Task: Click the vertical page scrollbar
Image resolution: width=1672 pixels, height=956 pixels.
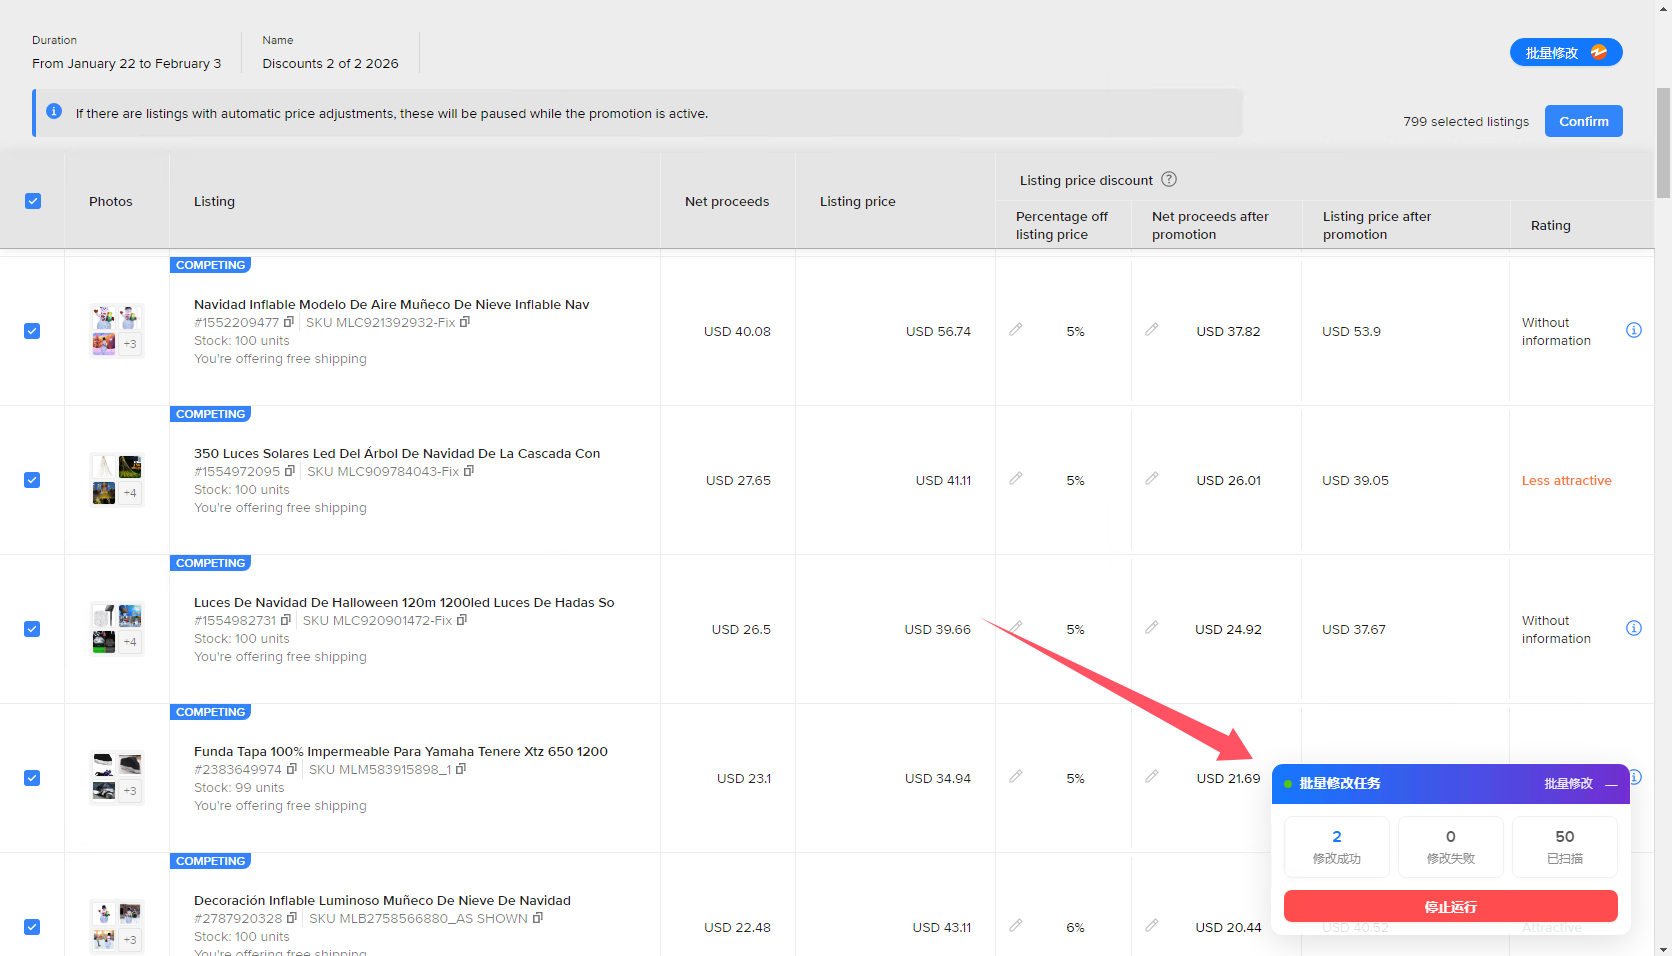Action: coord(1663,143)
